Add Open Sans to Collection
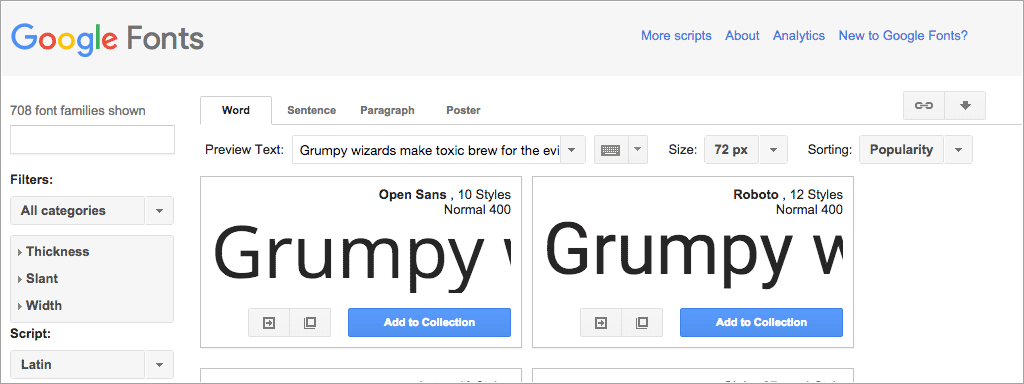 (429, 323)
